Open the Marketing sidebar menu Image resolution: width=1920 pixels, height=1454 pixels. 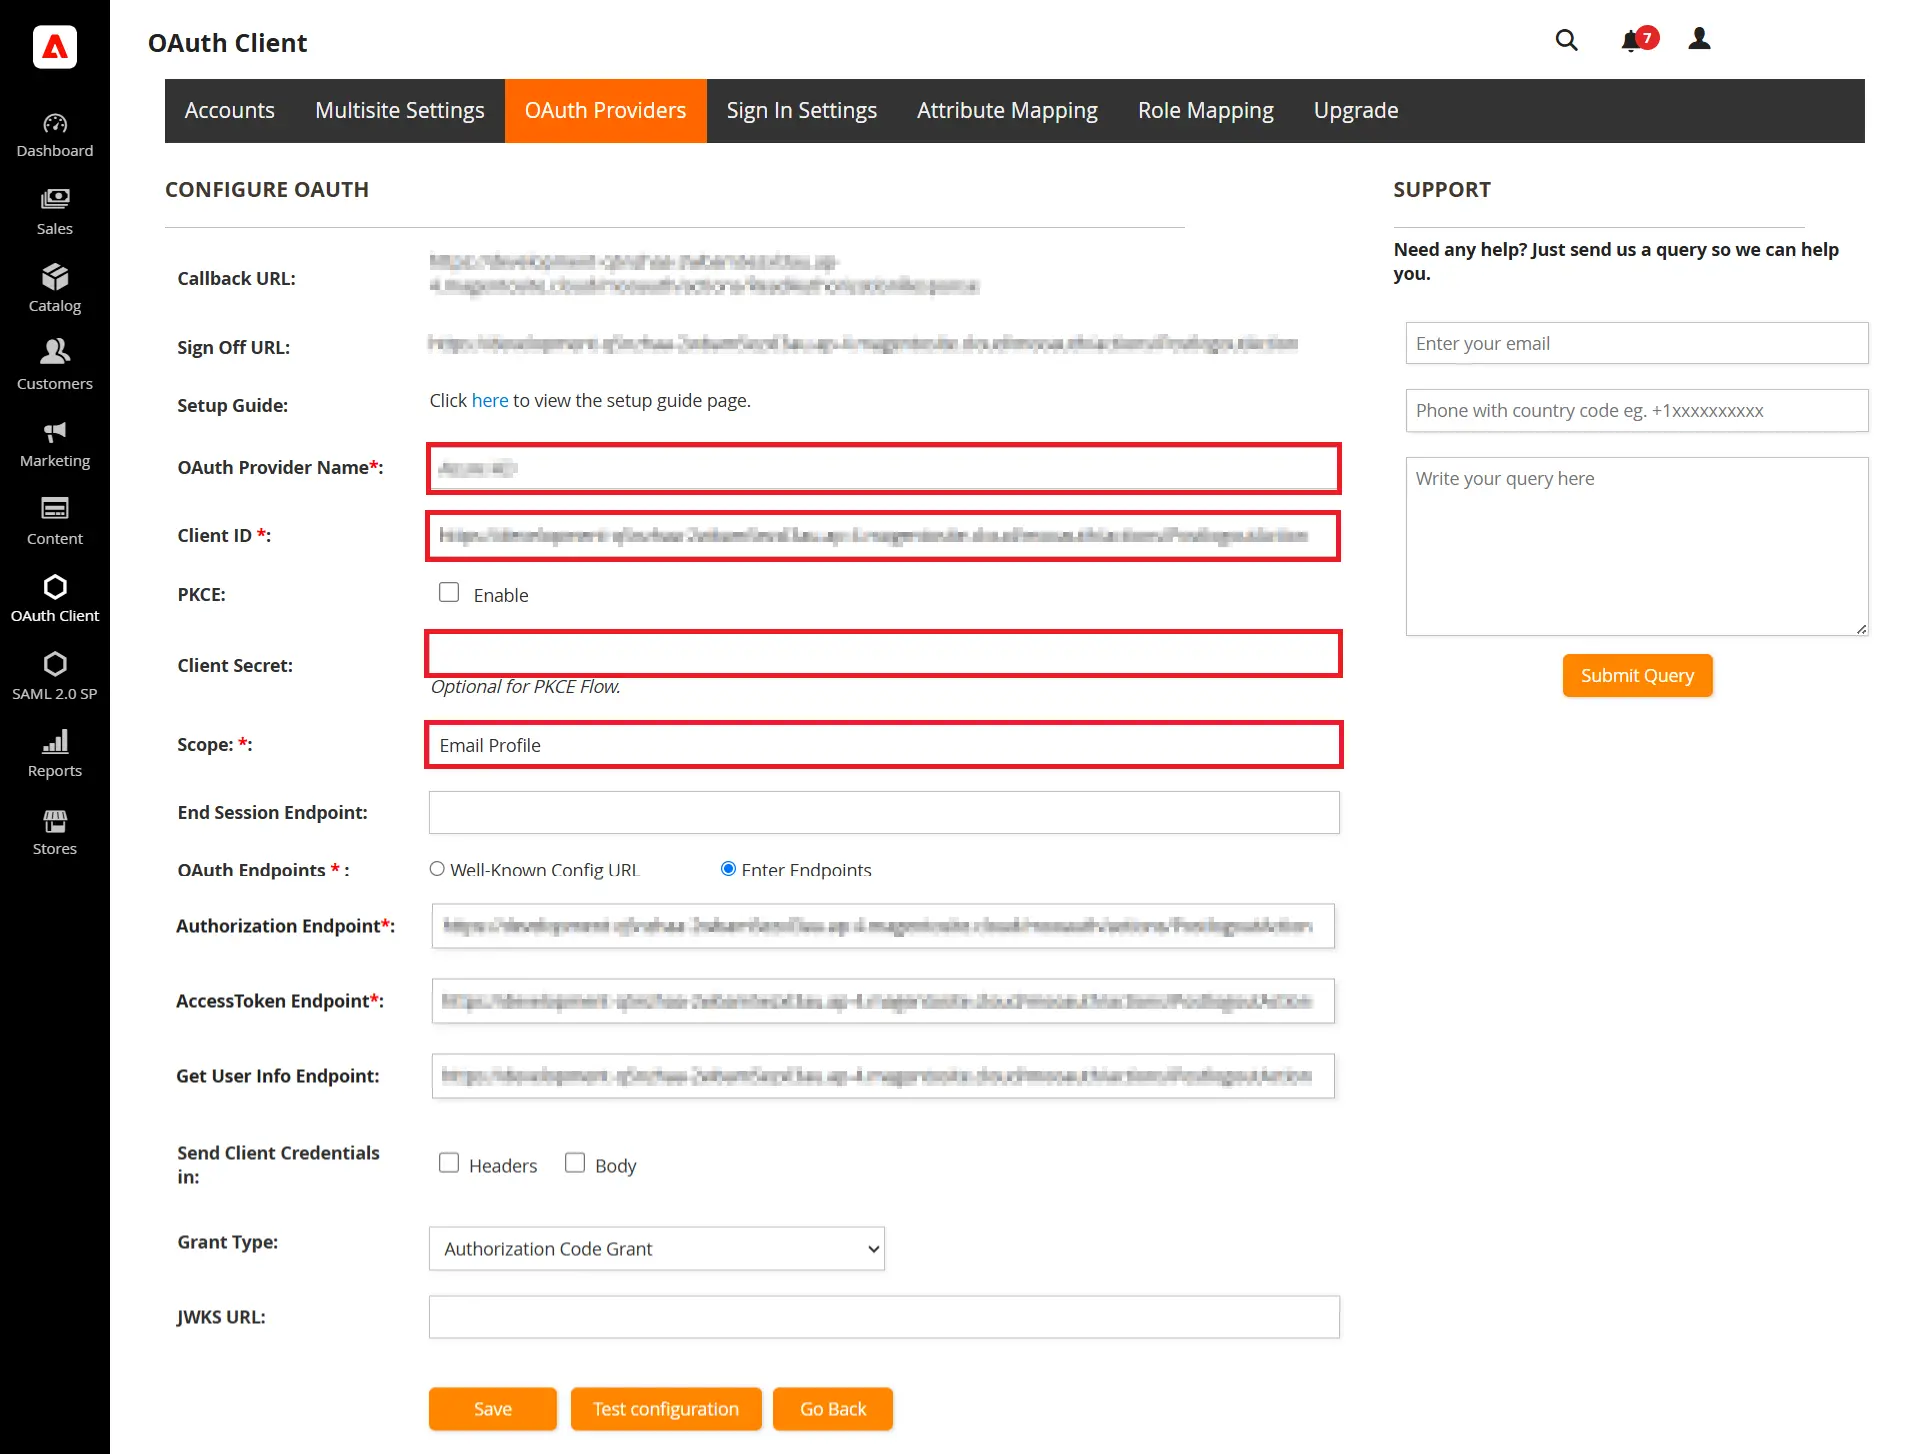click(x=55, y=445)
